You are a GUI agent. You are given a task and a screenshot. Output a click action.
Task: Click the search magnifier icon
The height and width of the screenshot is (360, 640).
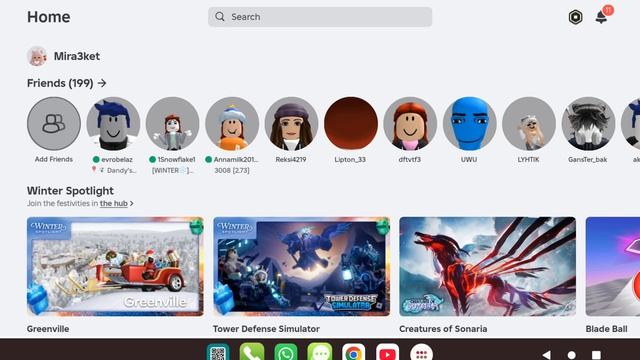tap(220, 17)
